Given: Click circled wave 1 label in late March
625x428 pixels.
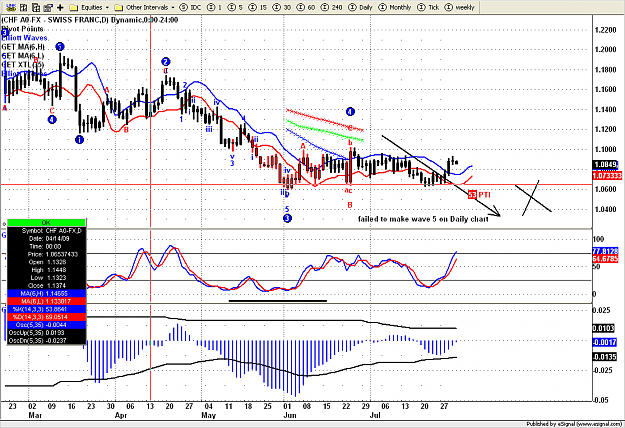Looking at the screenshot, I should pos(79,139).
